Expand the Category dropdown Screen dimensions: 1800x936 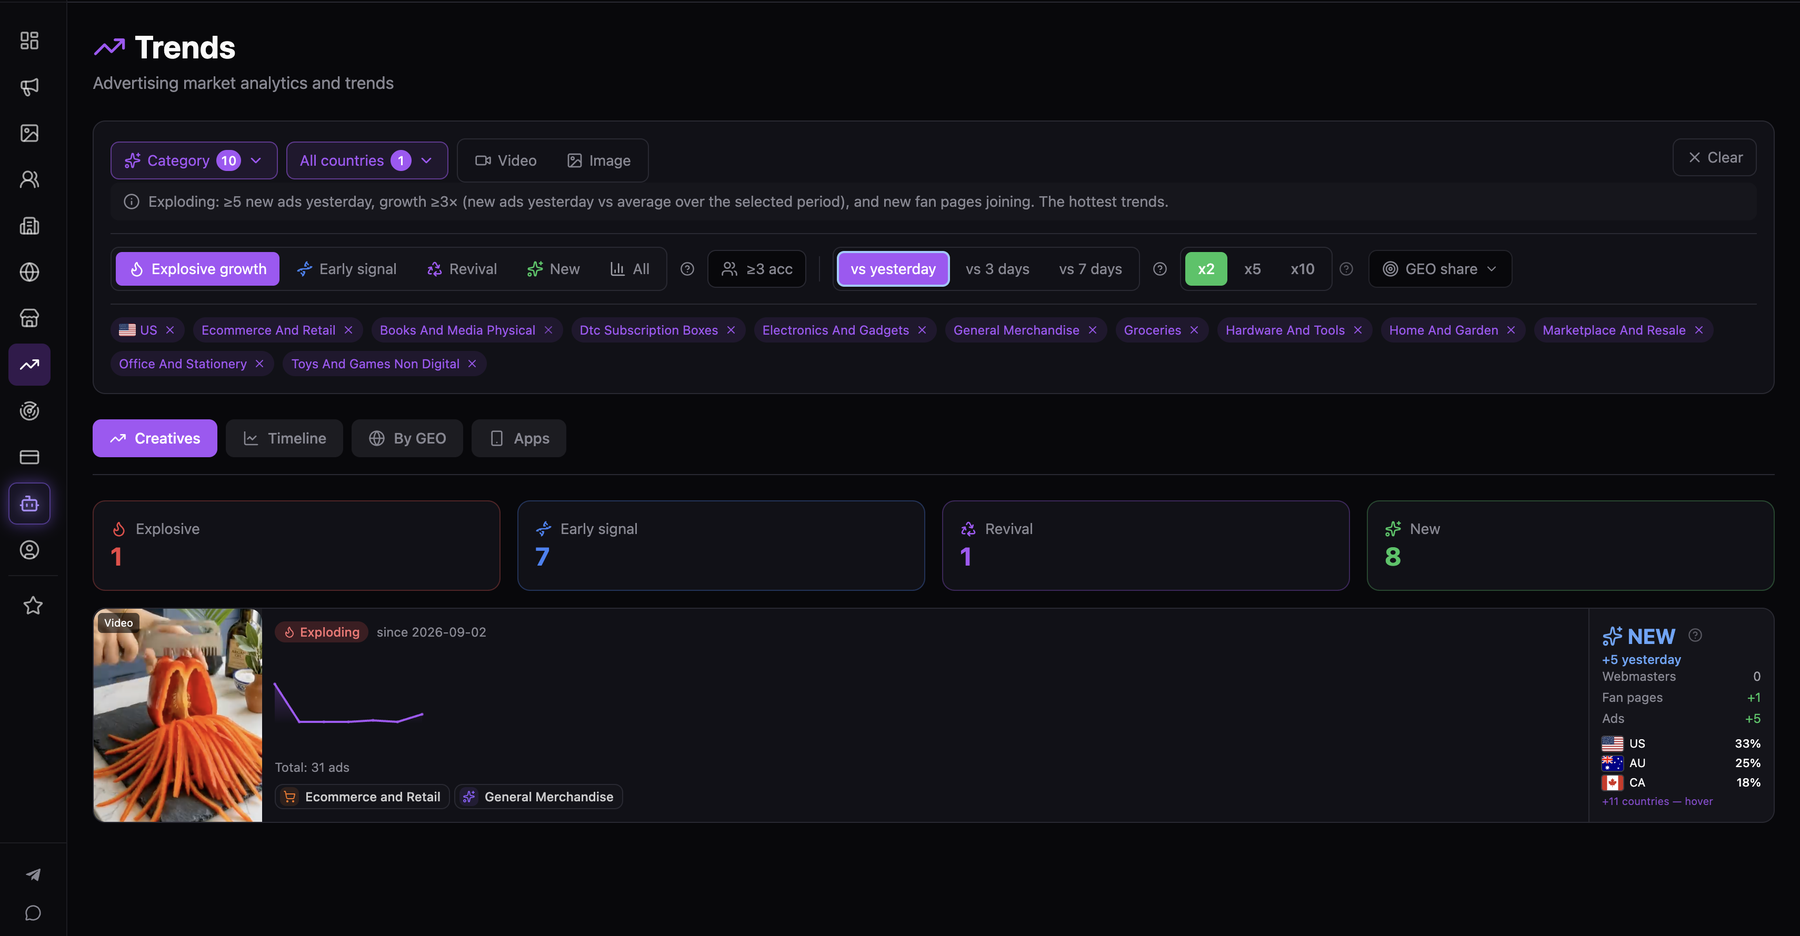coord(194,160)
